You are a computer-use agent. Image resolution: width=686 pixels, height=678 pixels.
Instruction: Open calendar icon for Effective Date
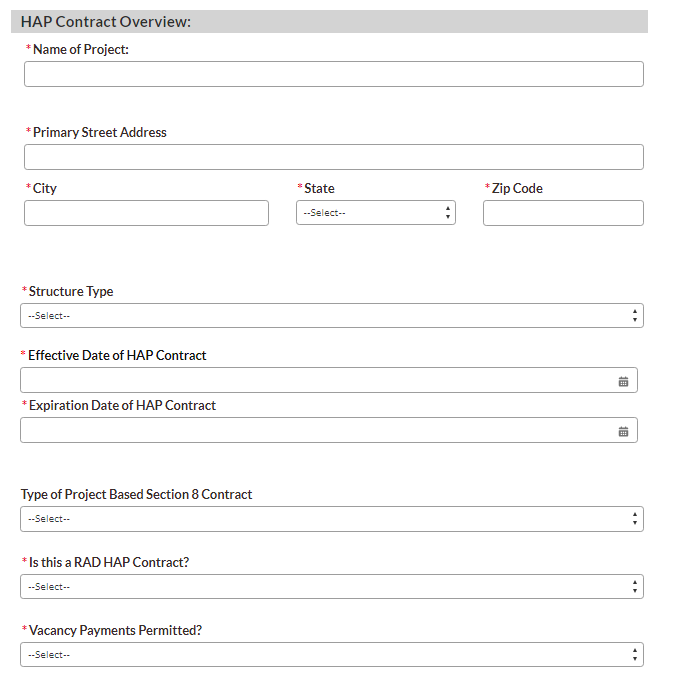623,381
